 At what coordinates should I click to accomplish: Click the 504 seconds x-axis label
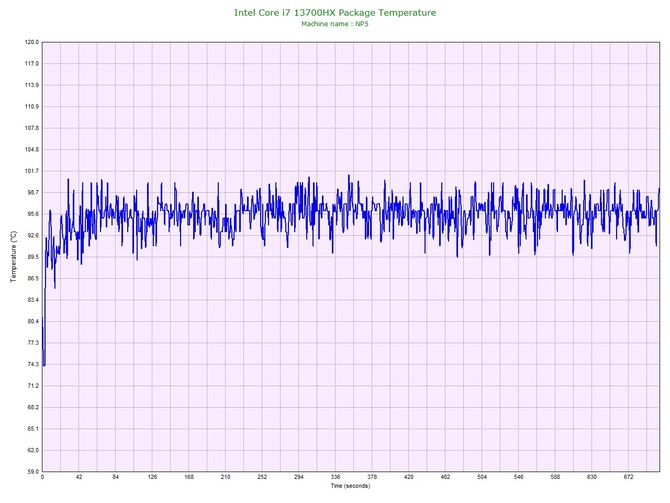tap(482, 477)
